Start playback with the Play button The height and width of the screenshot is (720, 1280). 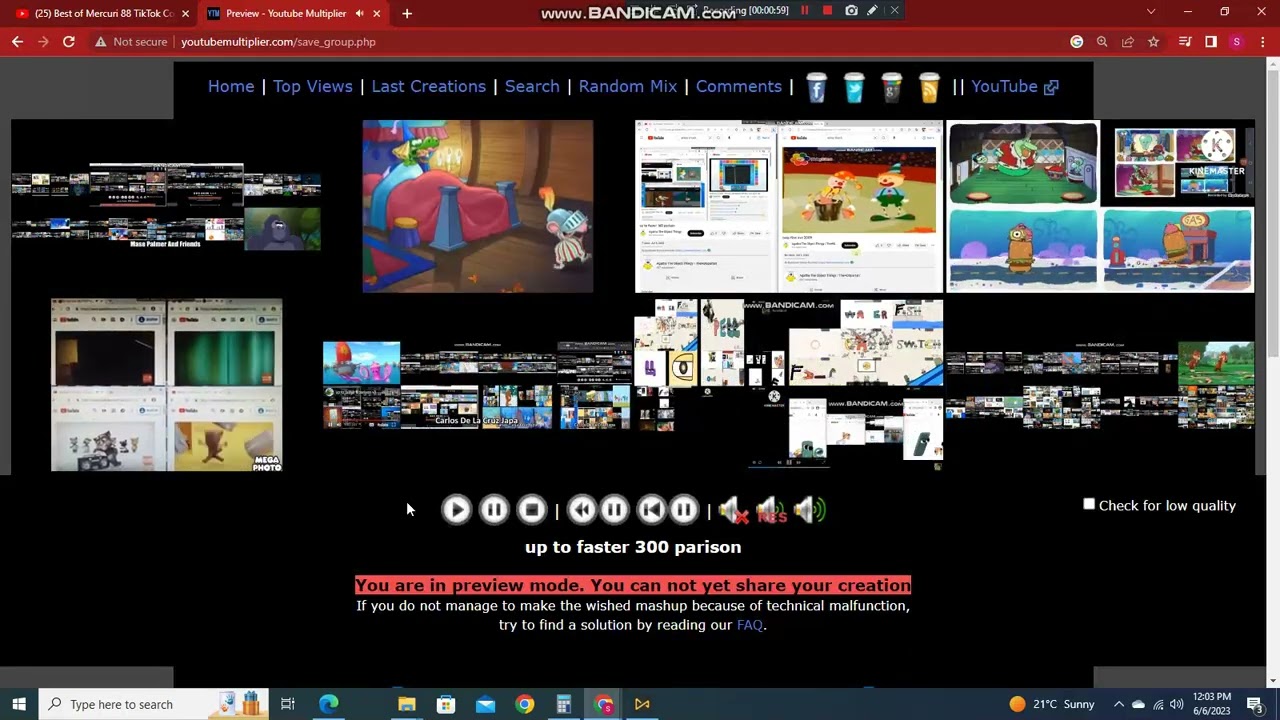pyautogui.click(x=456, y=510)
